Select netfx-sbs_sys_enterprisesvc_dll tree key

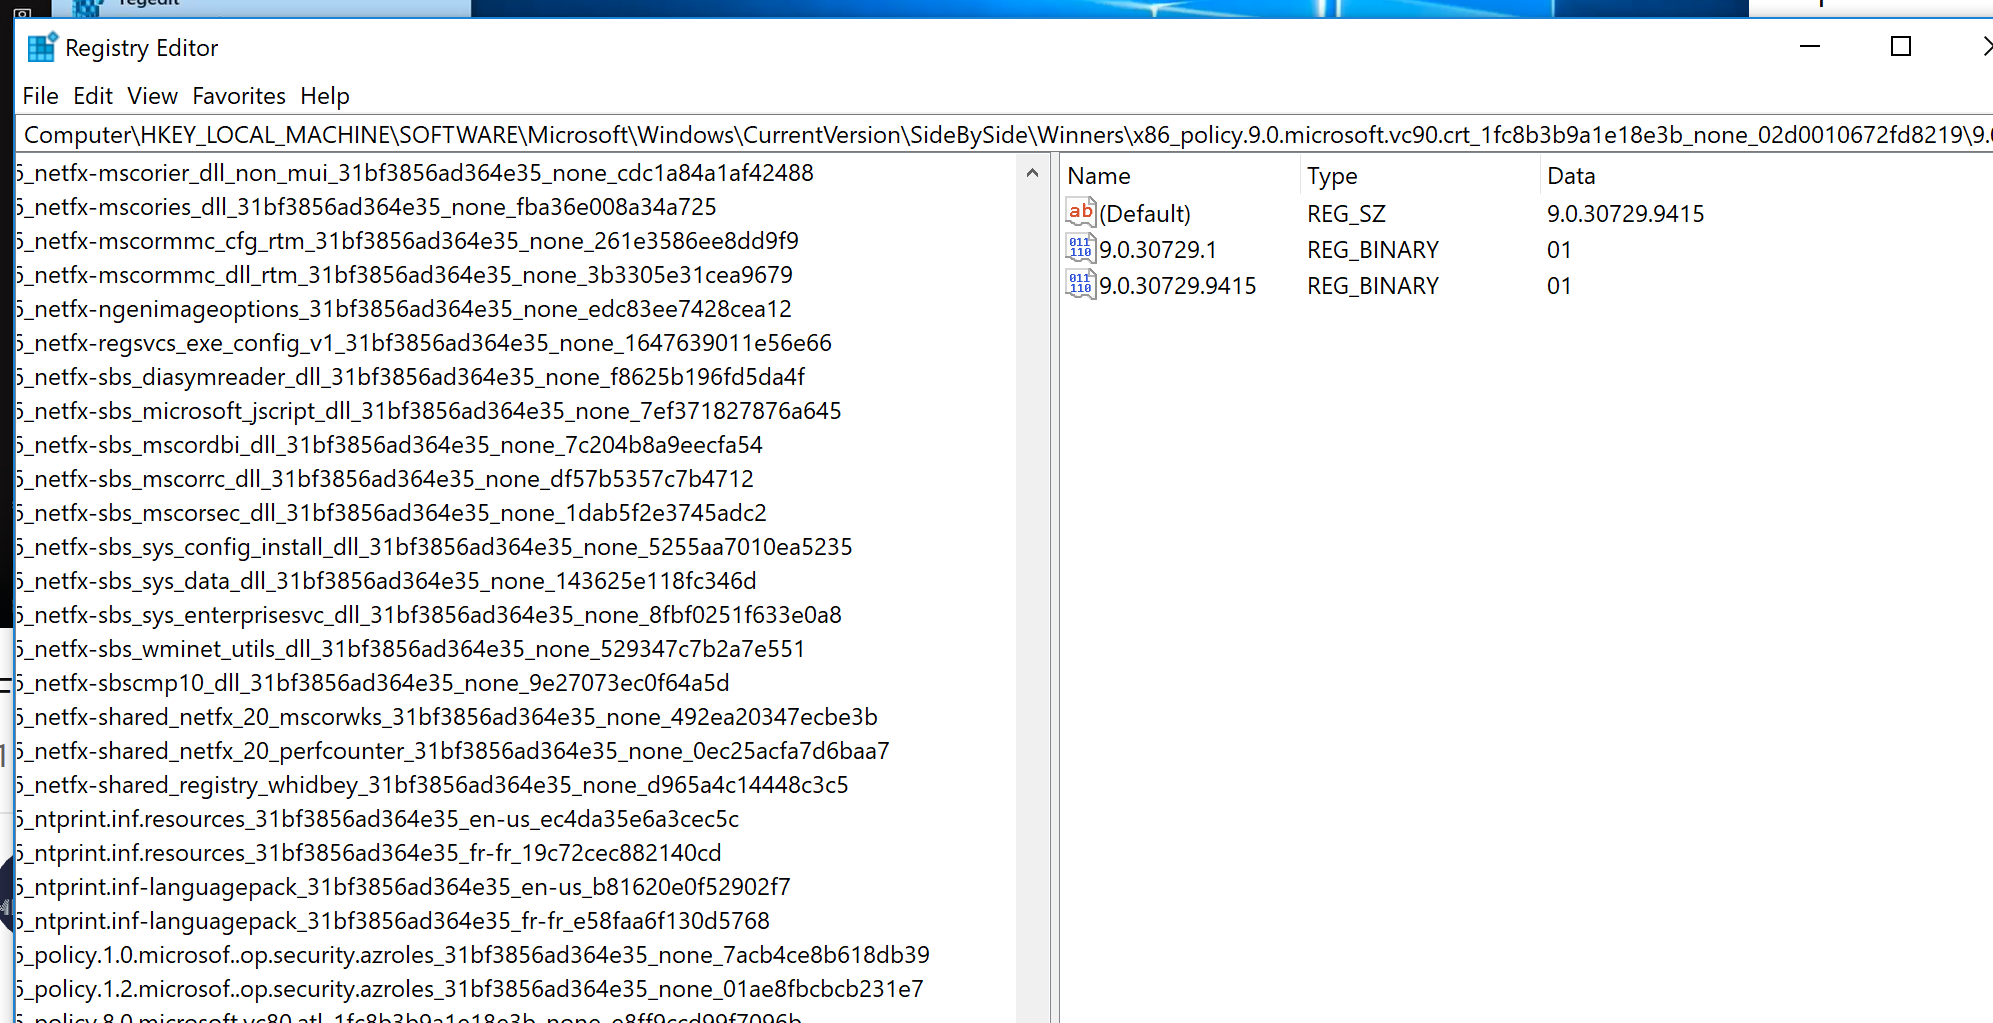pos(429,615)
